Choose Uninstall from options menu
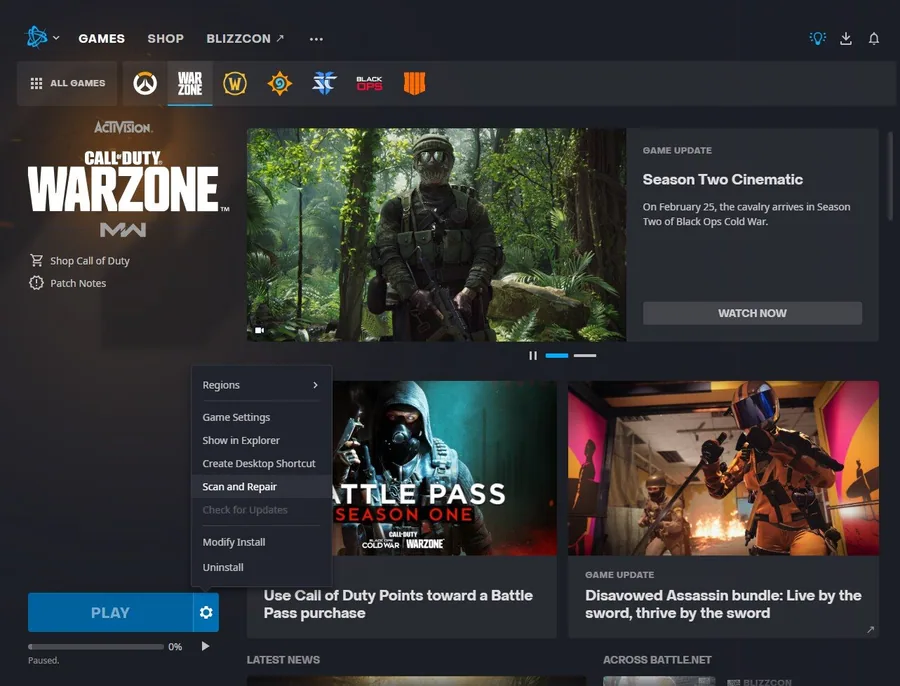 [261, 567]
